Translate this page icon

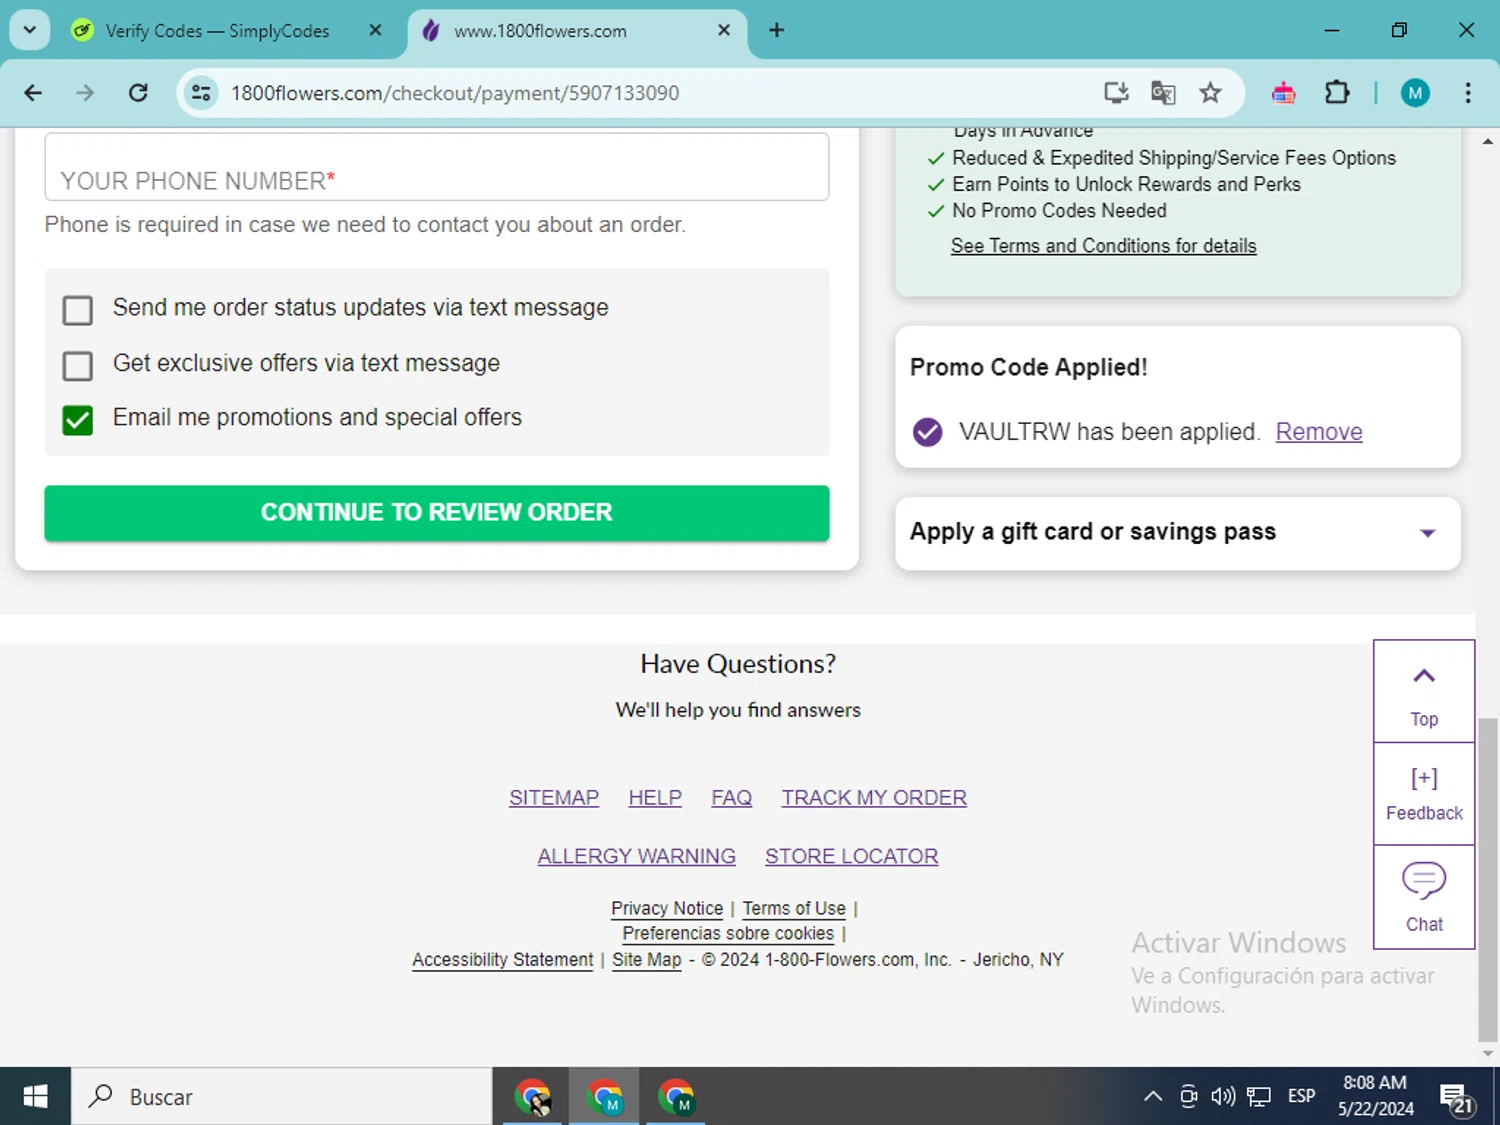click(1163, 93)
